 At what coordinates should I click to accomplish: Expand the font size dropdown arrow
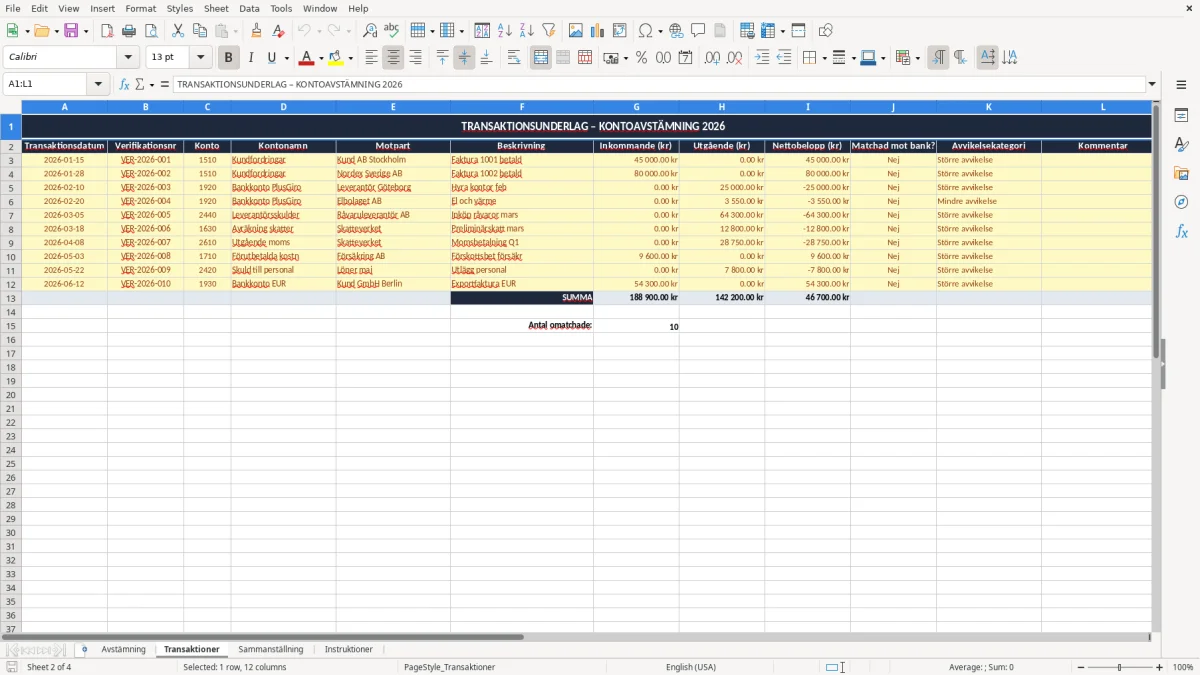[x=200, y=58]
